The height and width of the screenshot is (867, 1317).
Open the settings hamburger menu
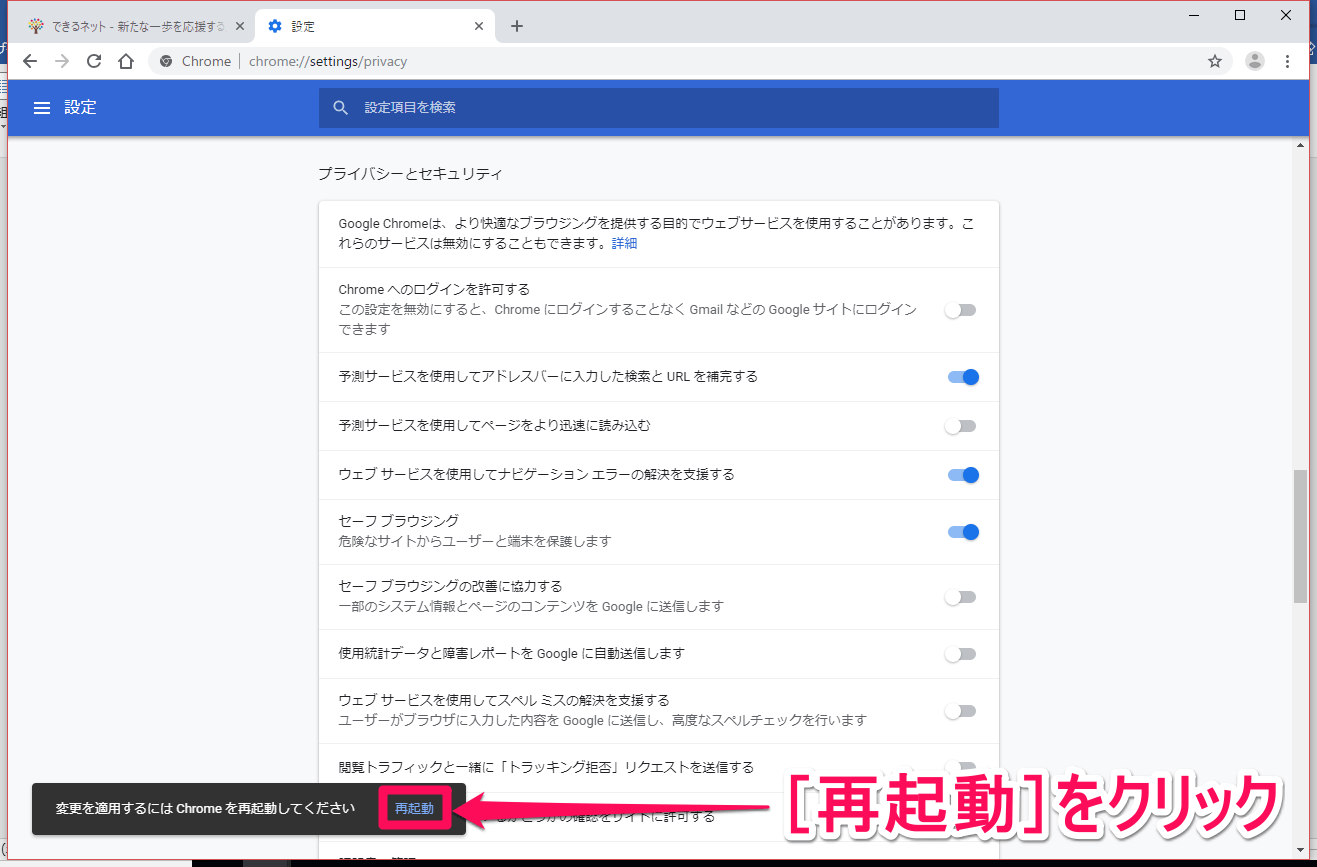[42, 108]
